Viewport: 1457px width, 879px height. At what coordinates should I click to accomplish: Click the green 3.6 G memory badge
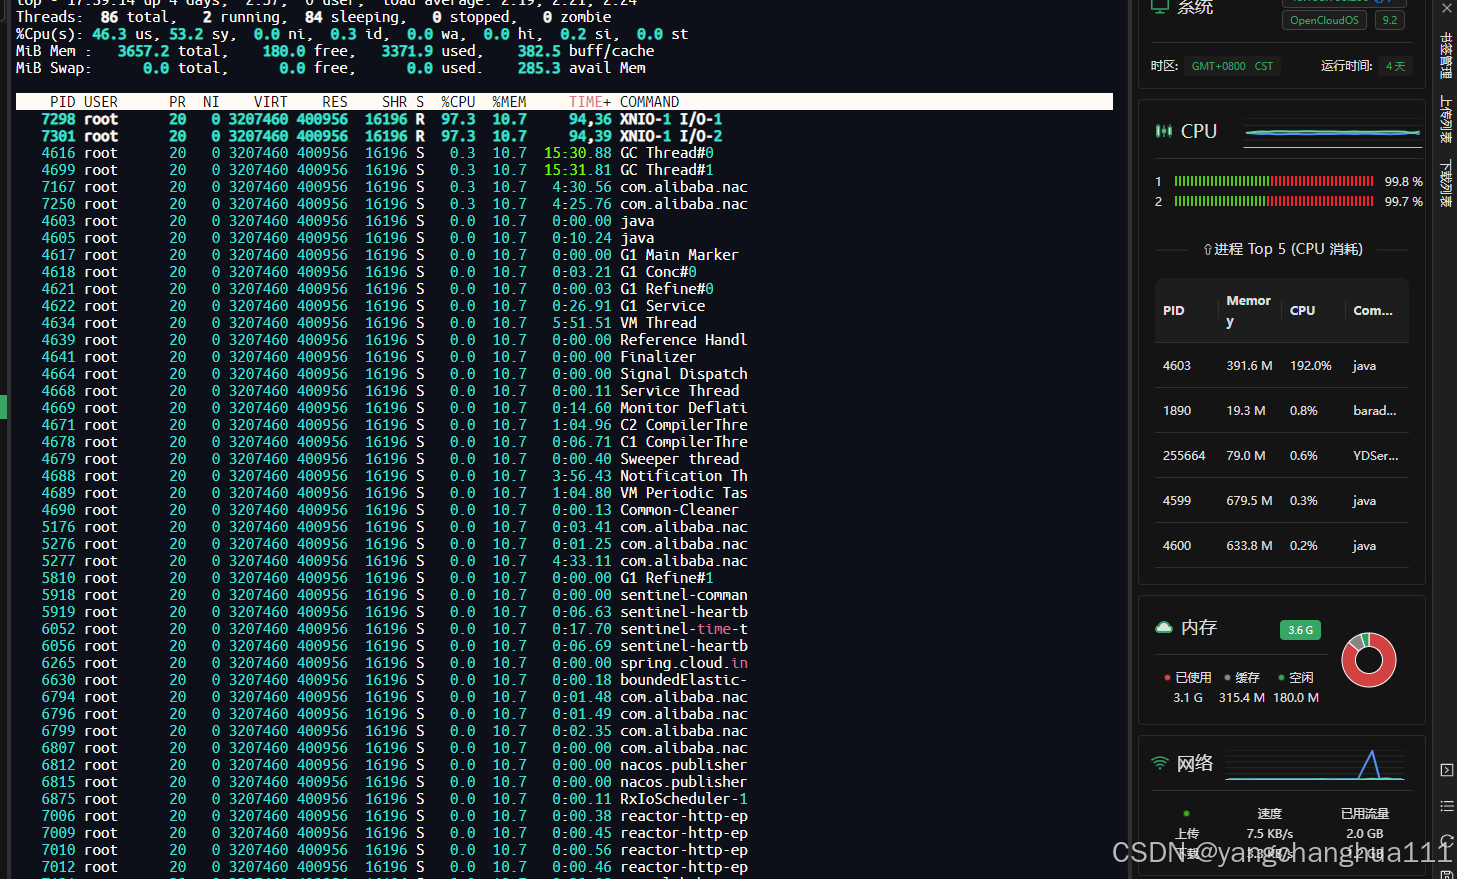1300,629
